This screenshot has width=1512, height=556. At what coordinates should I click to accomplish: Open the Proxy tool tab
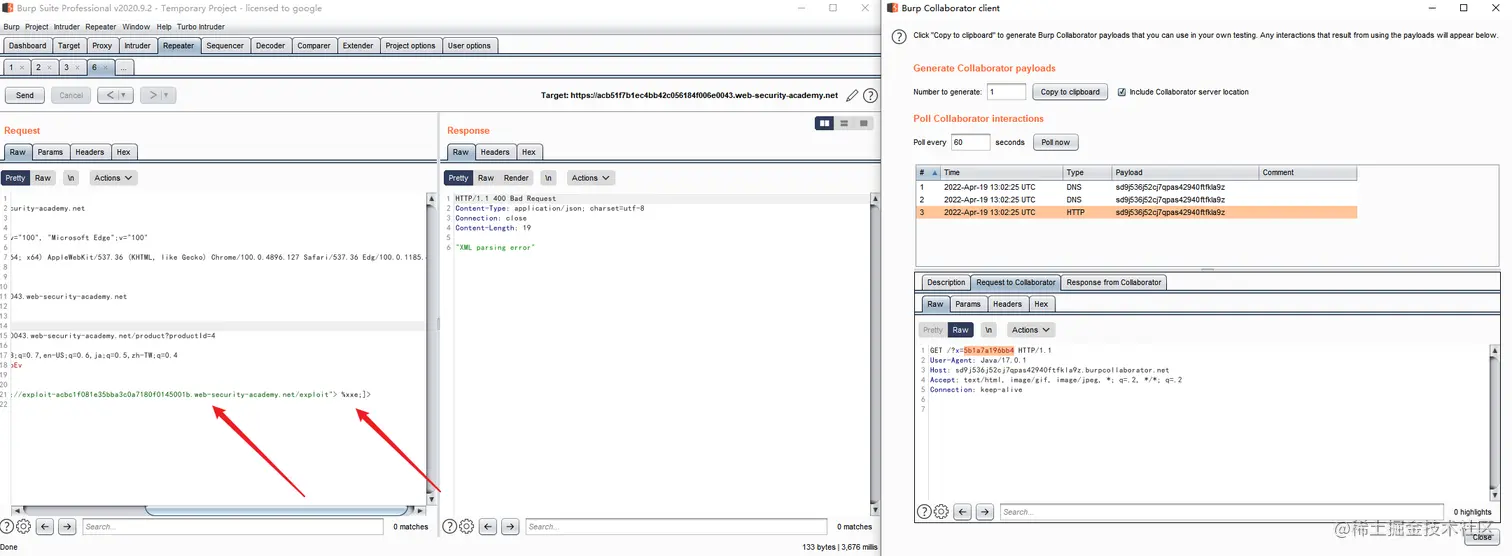(x=102, y=45)
